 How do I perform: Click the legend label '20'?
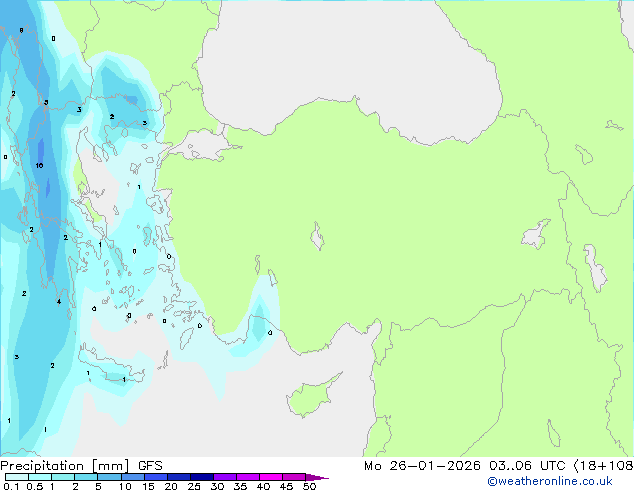pyautogui.click(x=171, y=486)
